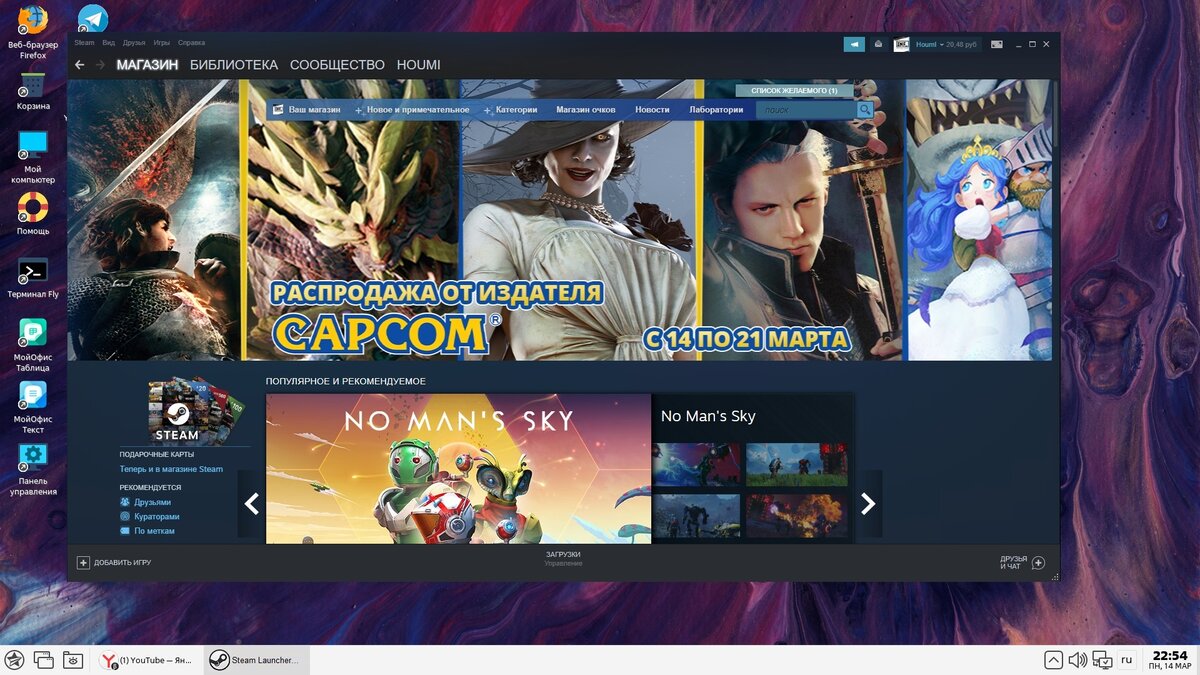Open the Корзина trash desktop icon
The image size is (1200, 675).
click(33, 86)
